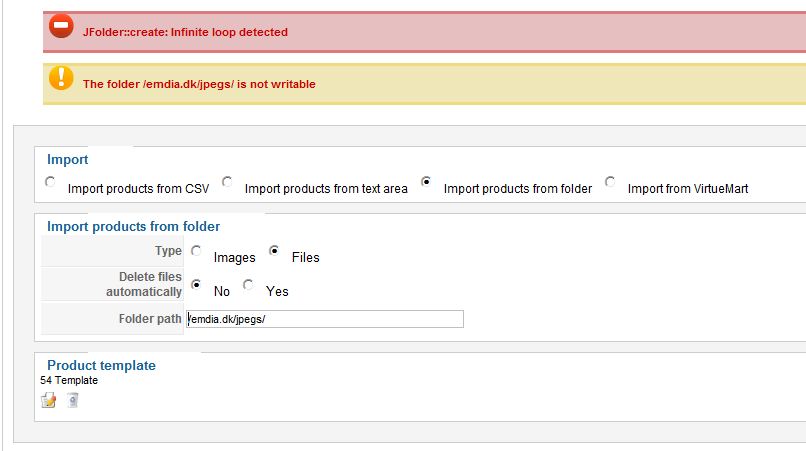
Task: Set Delete files automatically to Yes
Action: [248, 284]
